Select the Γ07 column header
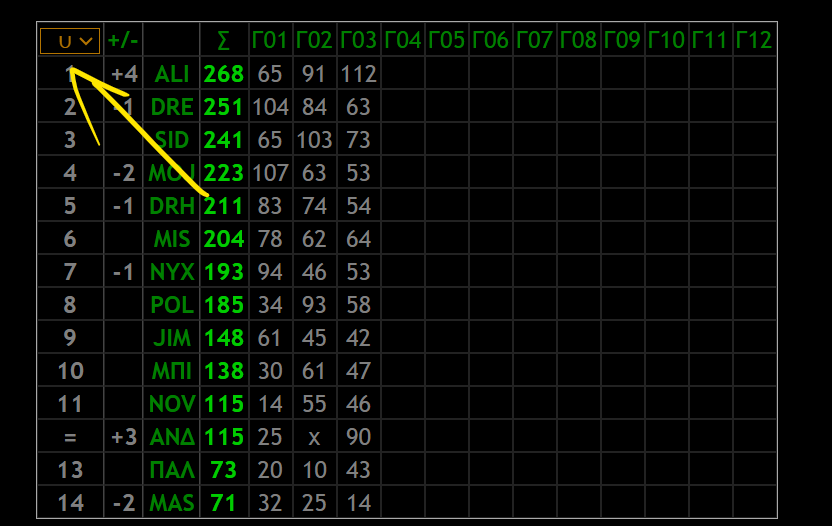The height and width of the screenshot is (526, 832). tap(534, 41)
